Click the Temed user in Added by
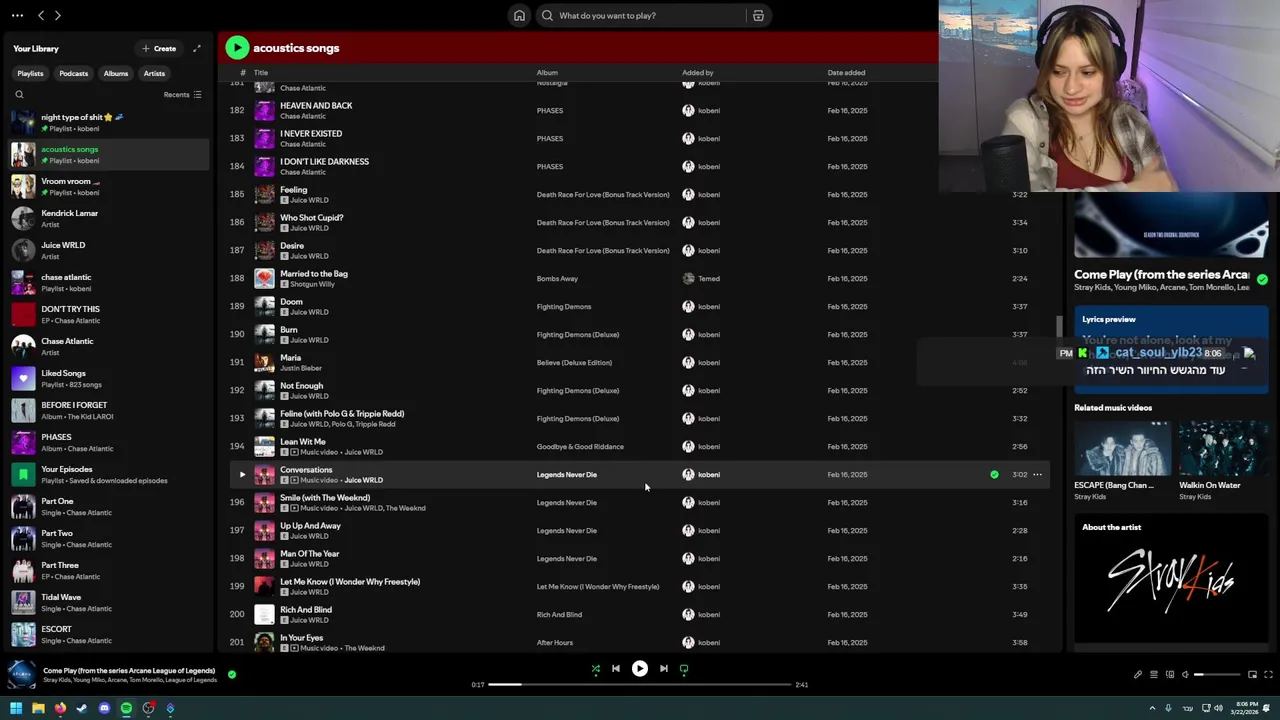This screenshot has width=1280, height=720. click(709, 279)
